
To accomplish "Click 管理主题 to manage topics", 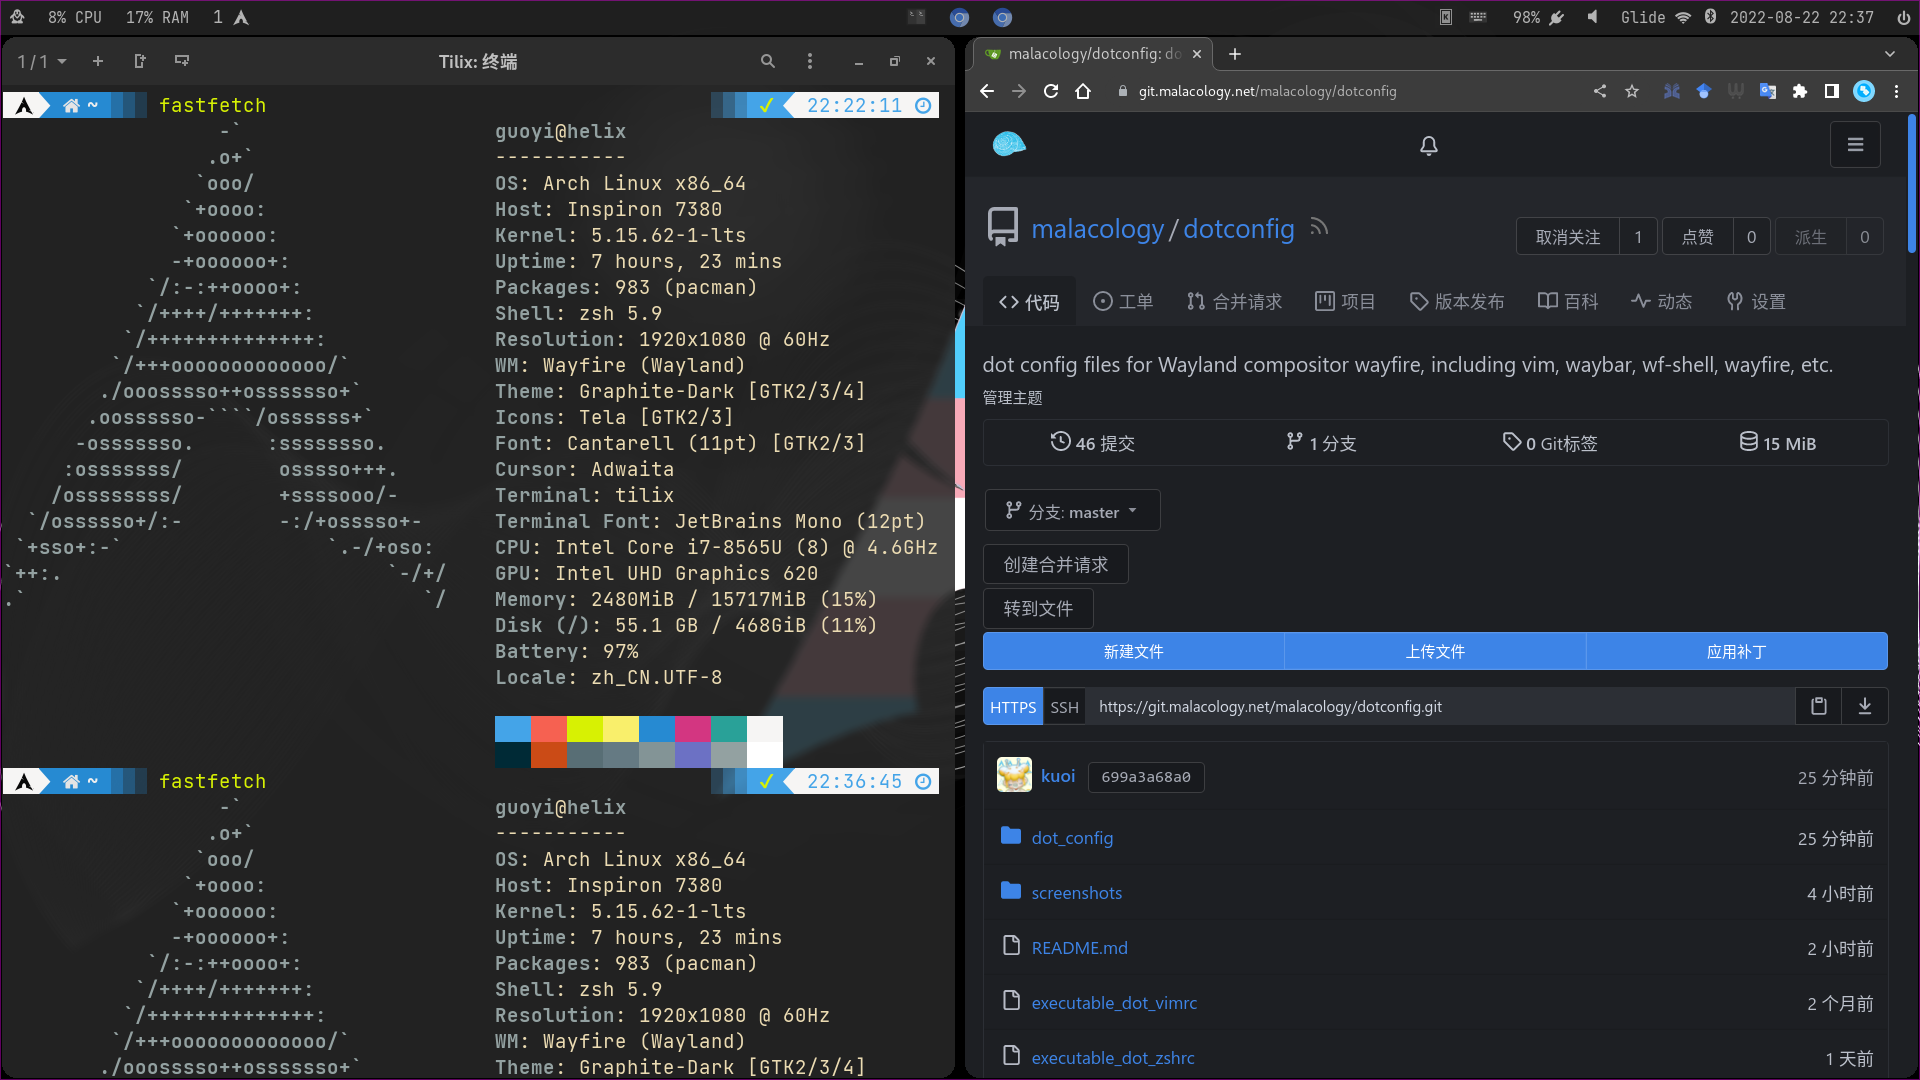I will (x=1012, y=398).
